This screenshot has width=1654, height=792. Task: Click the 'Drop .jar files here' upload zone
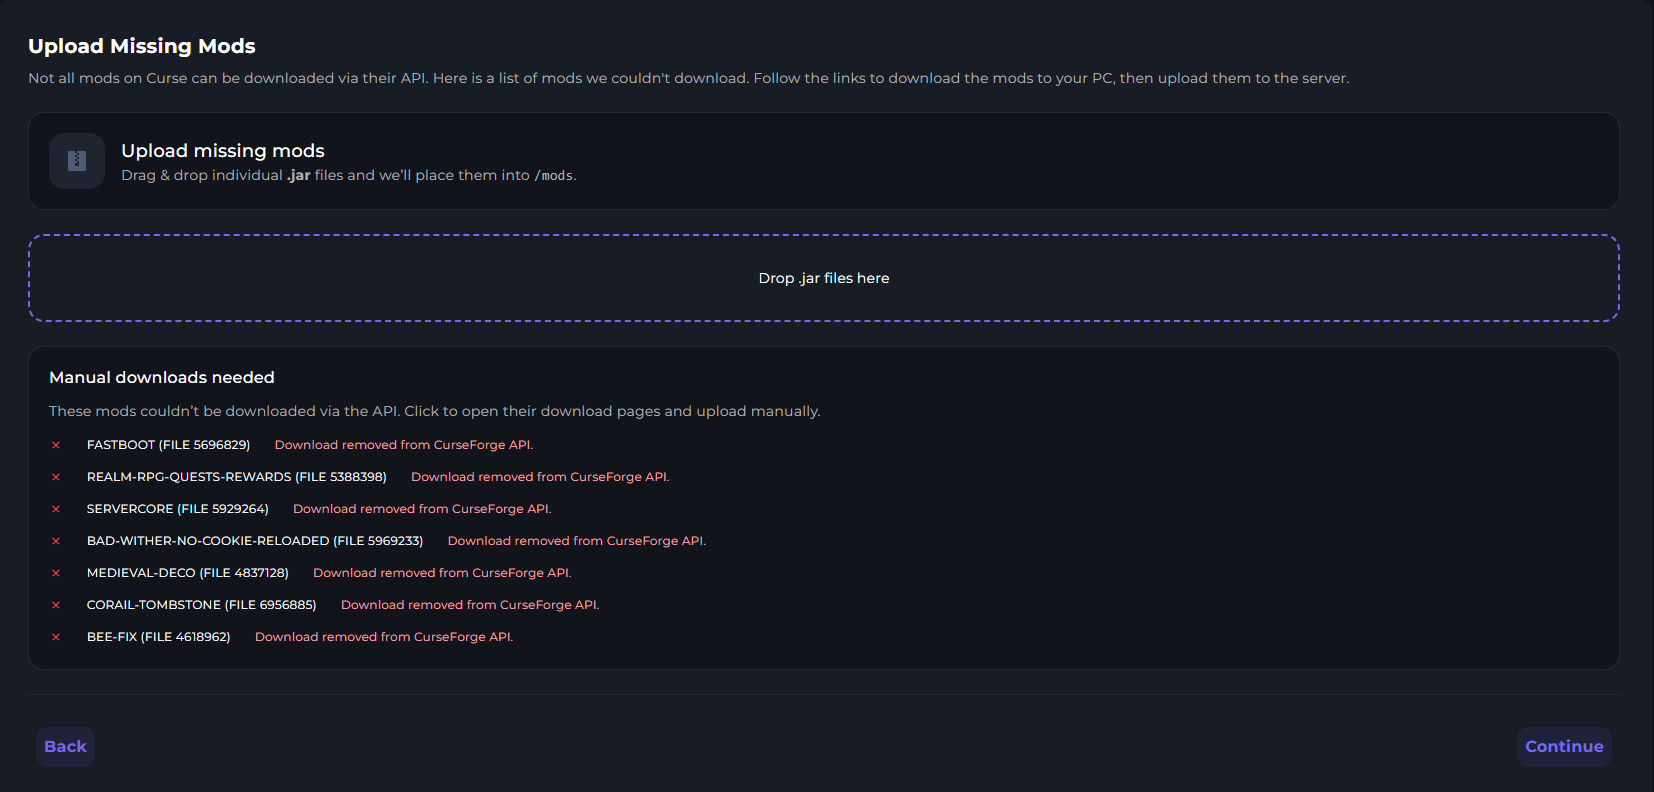[823, 278]
